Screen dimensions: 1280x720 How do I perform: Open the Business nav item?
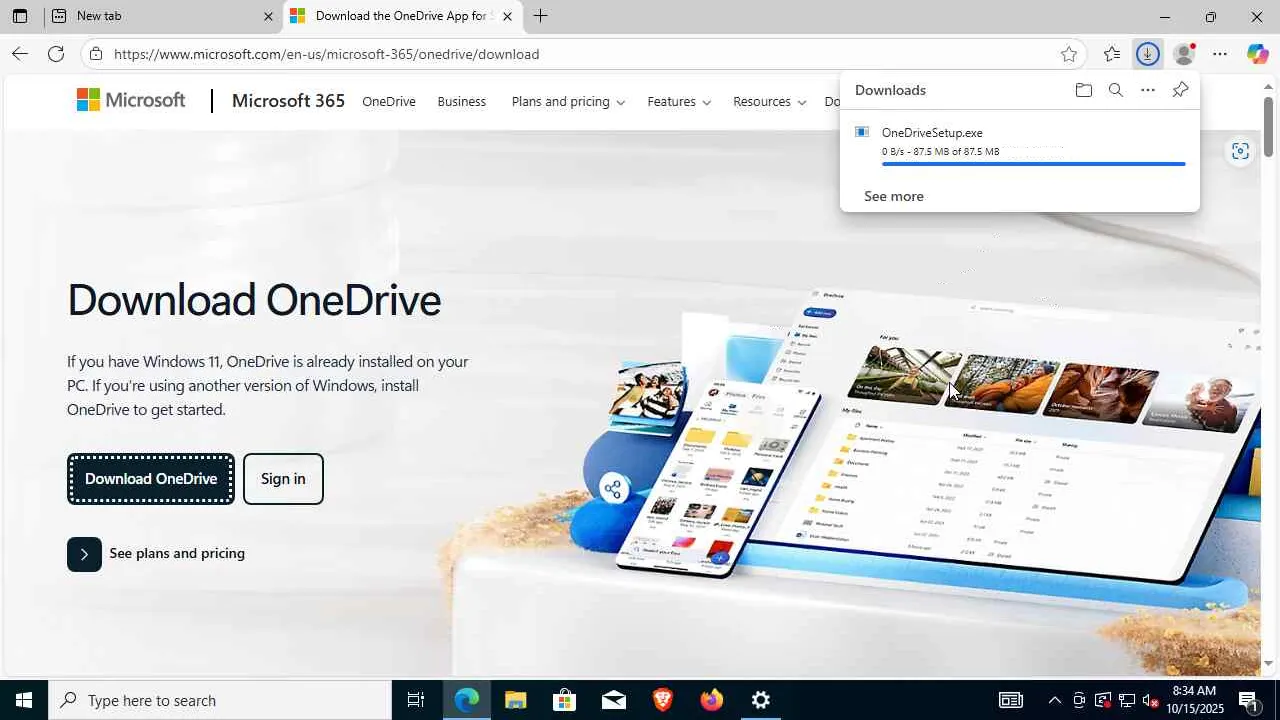(461, 101)
